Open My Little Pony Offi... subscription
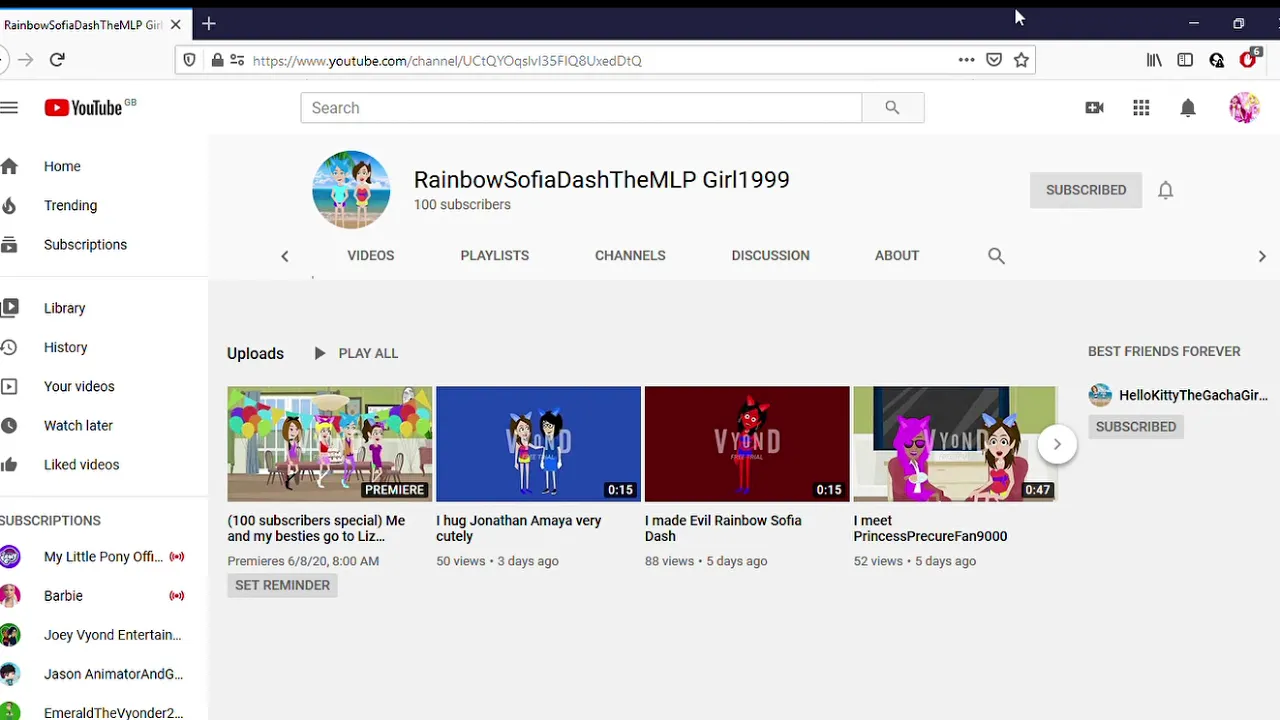The image size is (1280, 720). point(104,557)
